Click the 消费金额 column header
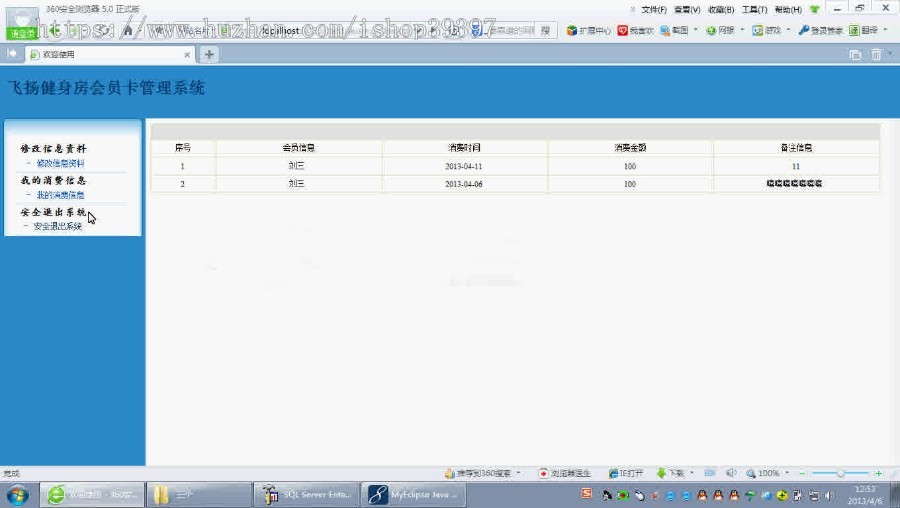This screenshot has height=508, width=900. tap(630, 148)
